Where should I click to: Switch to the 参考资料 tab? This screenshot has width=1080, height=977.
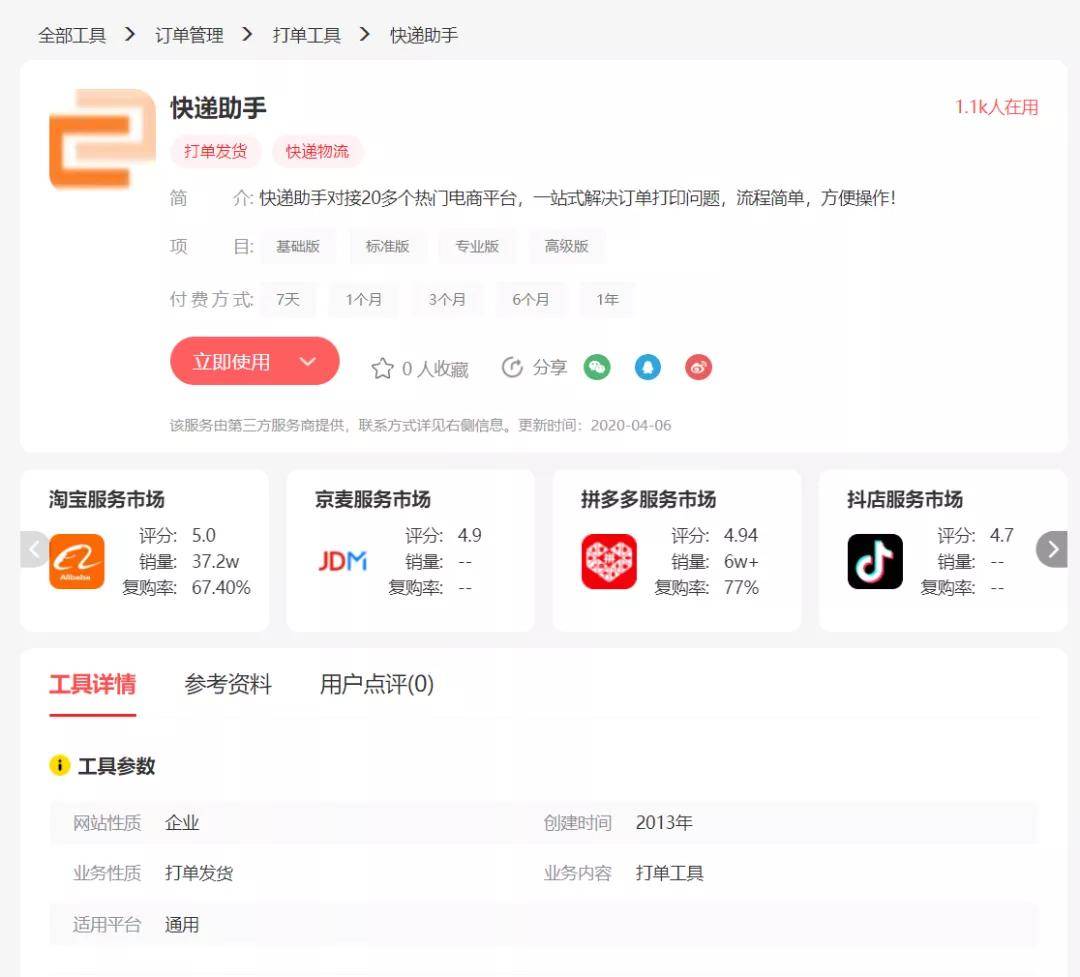pyautogui.click(x=228, y=684)
